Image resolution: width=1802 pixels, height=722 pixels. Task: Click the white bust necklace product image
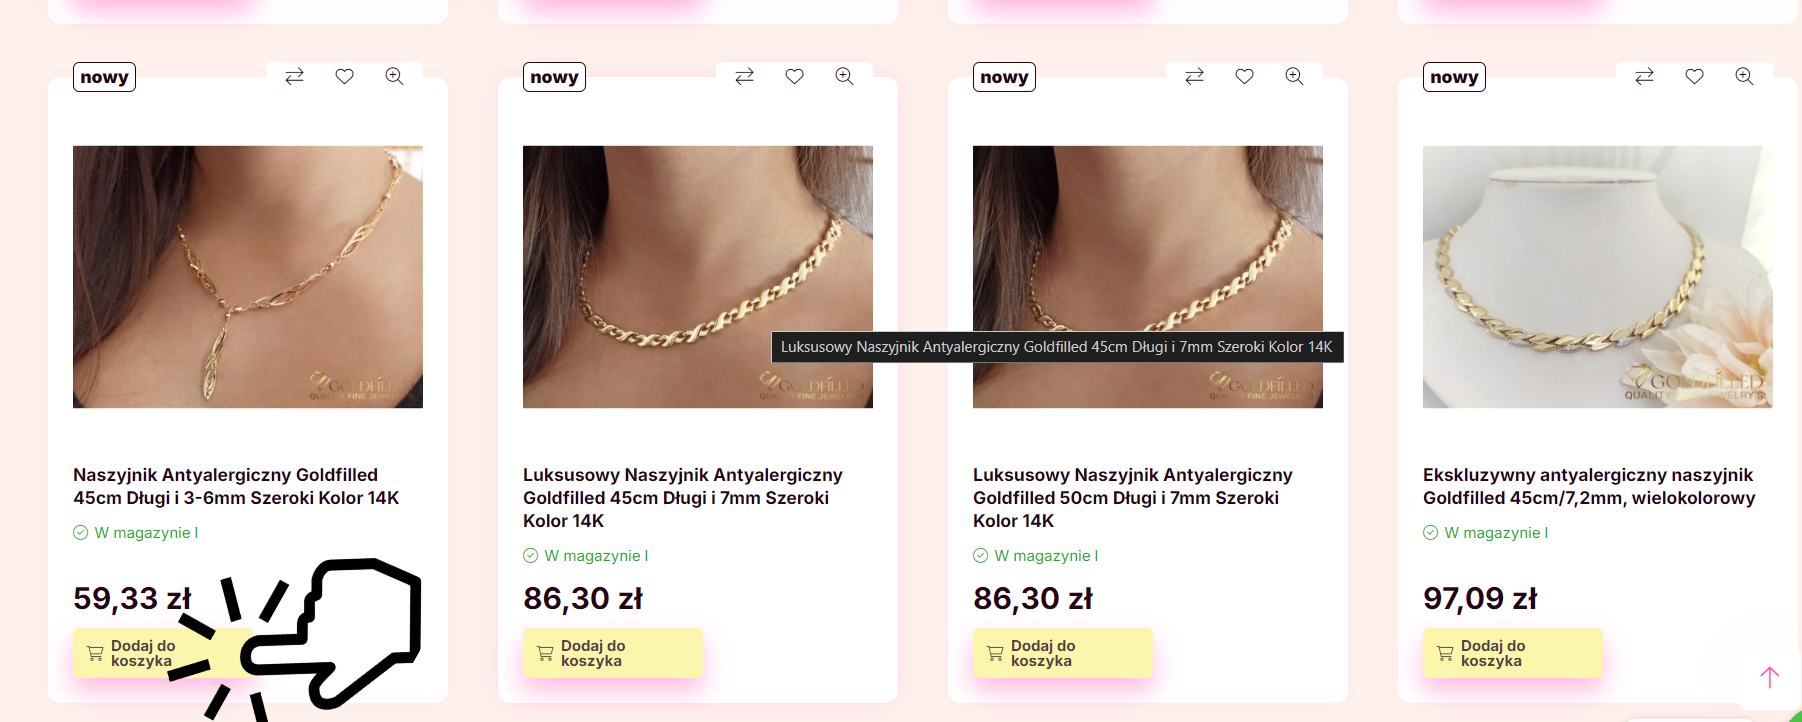pos(1598,277)
